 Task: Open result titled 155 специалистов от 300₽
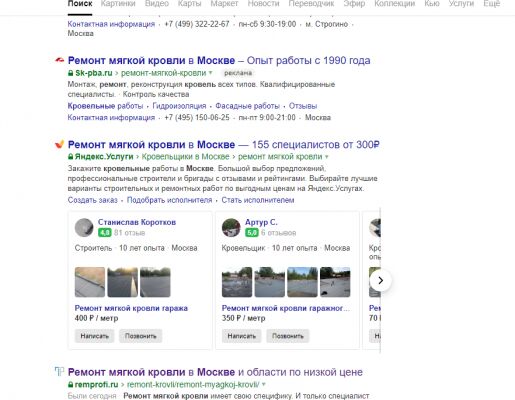click(x=224, y=144)
